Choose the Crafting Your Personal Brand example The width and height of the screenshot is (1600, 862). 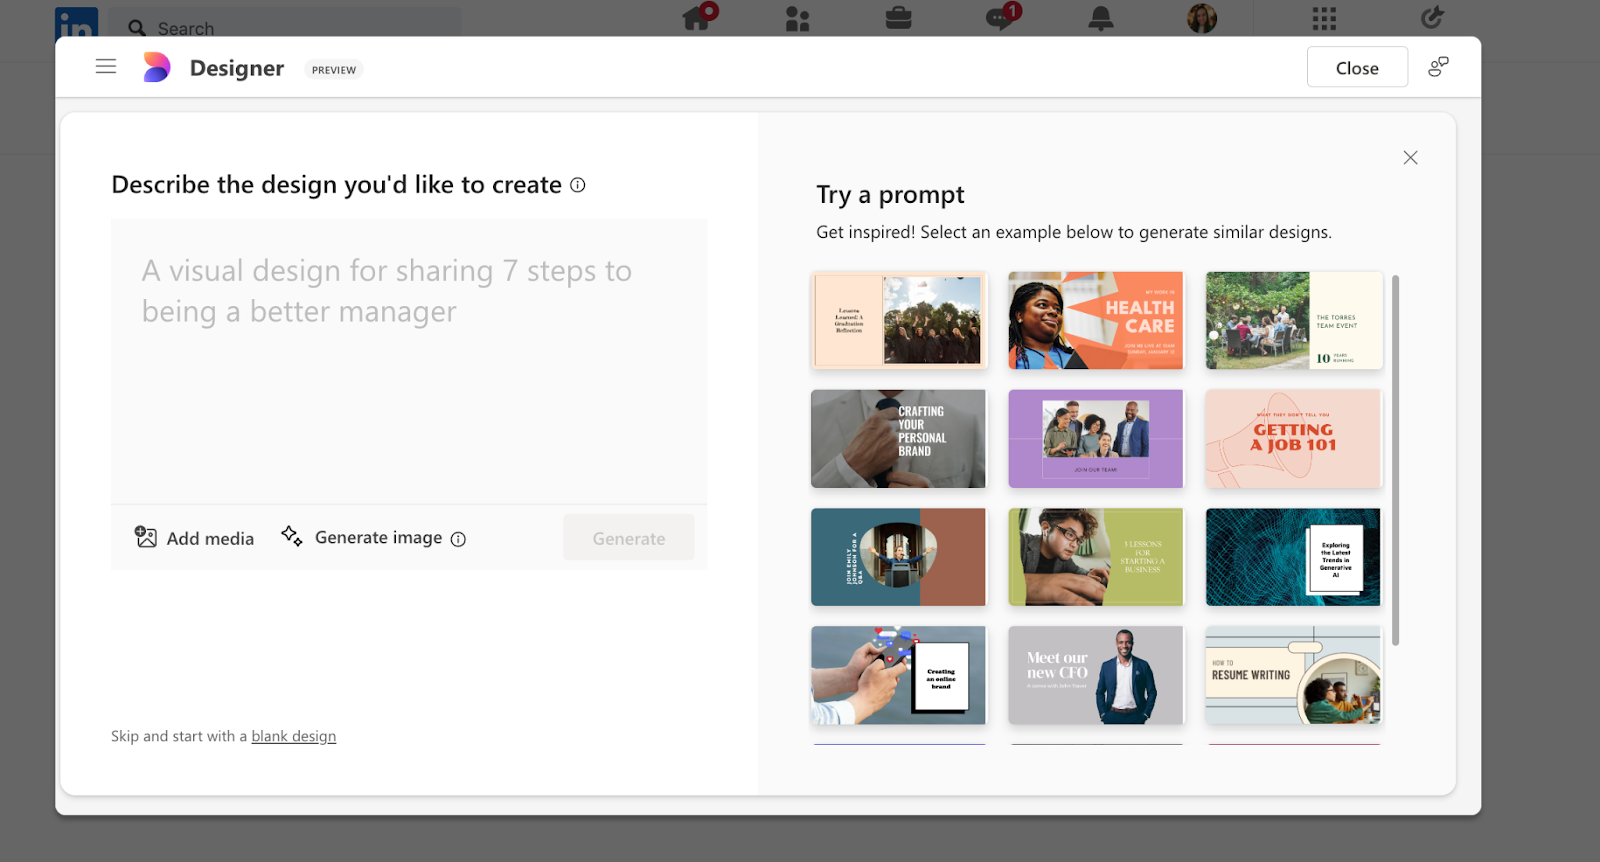(899, 439)
